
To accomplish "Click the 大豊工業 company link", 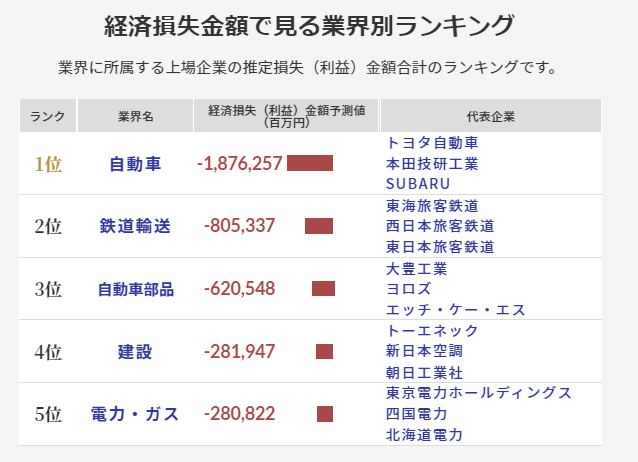I will (x=416, y=269).
